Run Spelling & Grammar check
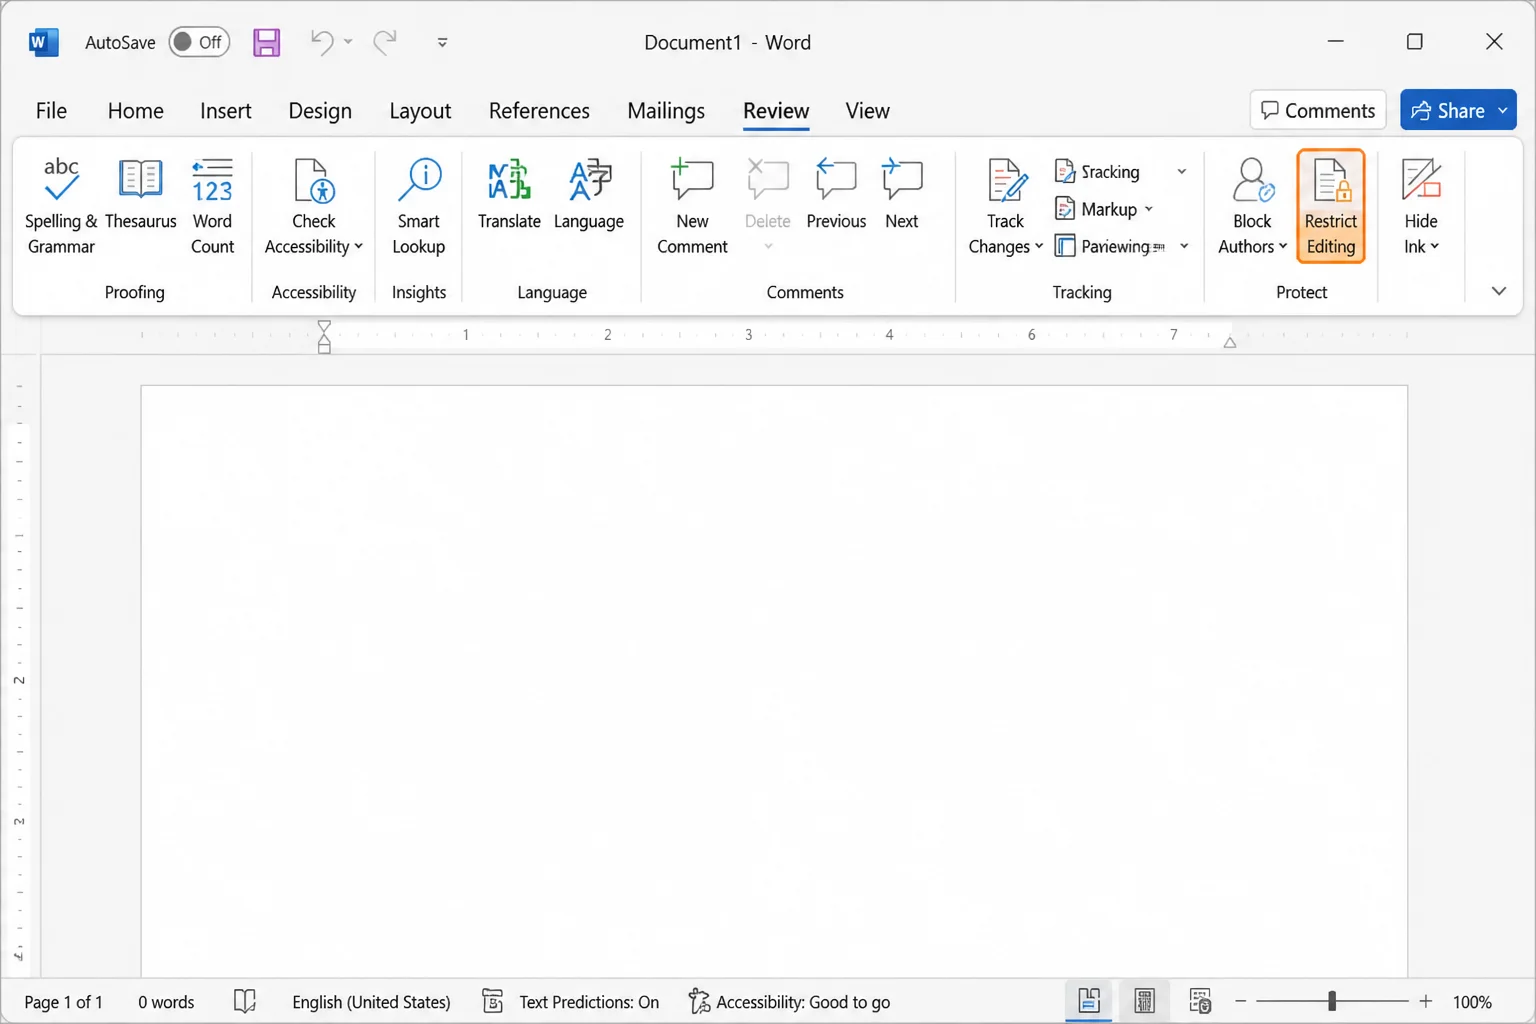This screenshot has width=1536, height=1024. point(61,207)
